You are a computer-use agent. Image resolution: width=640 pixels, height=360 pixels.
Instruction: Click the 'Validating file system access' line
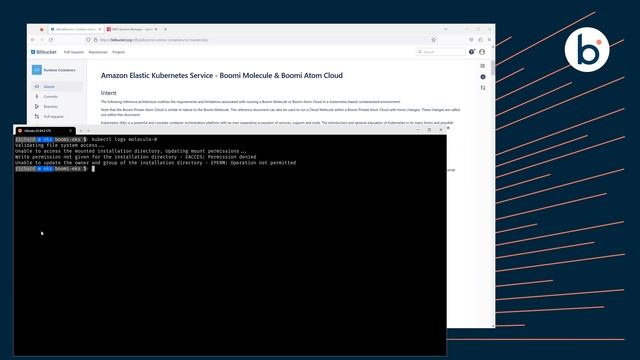(x=60, y=145)
